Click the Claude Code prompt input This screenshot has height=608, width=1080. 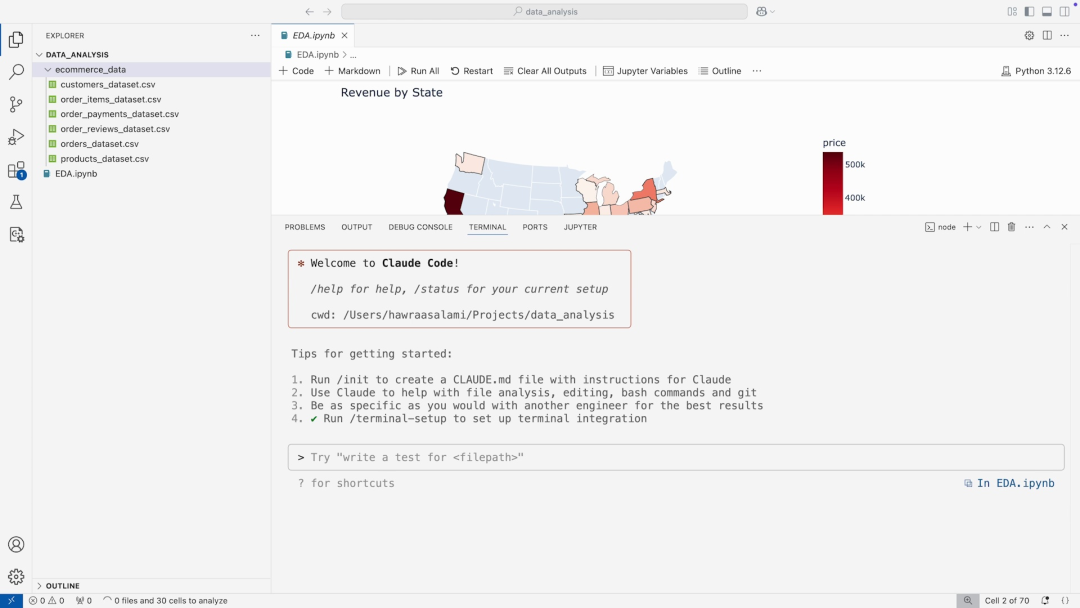tap(675, 457)
